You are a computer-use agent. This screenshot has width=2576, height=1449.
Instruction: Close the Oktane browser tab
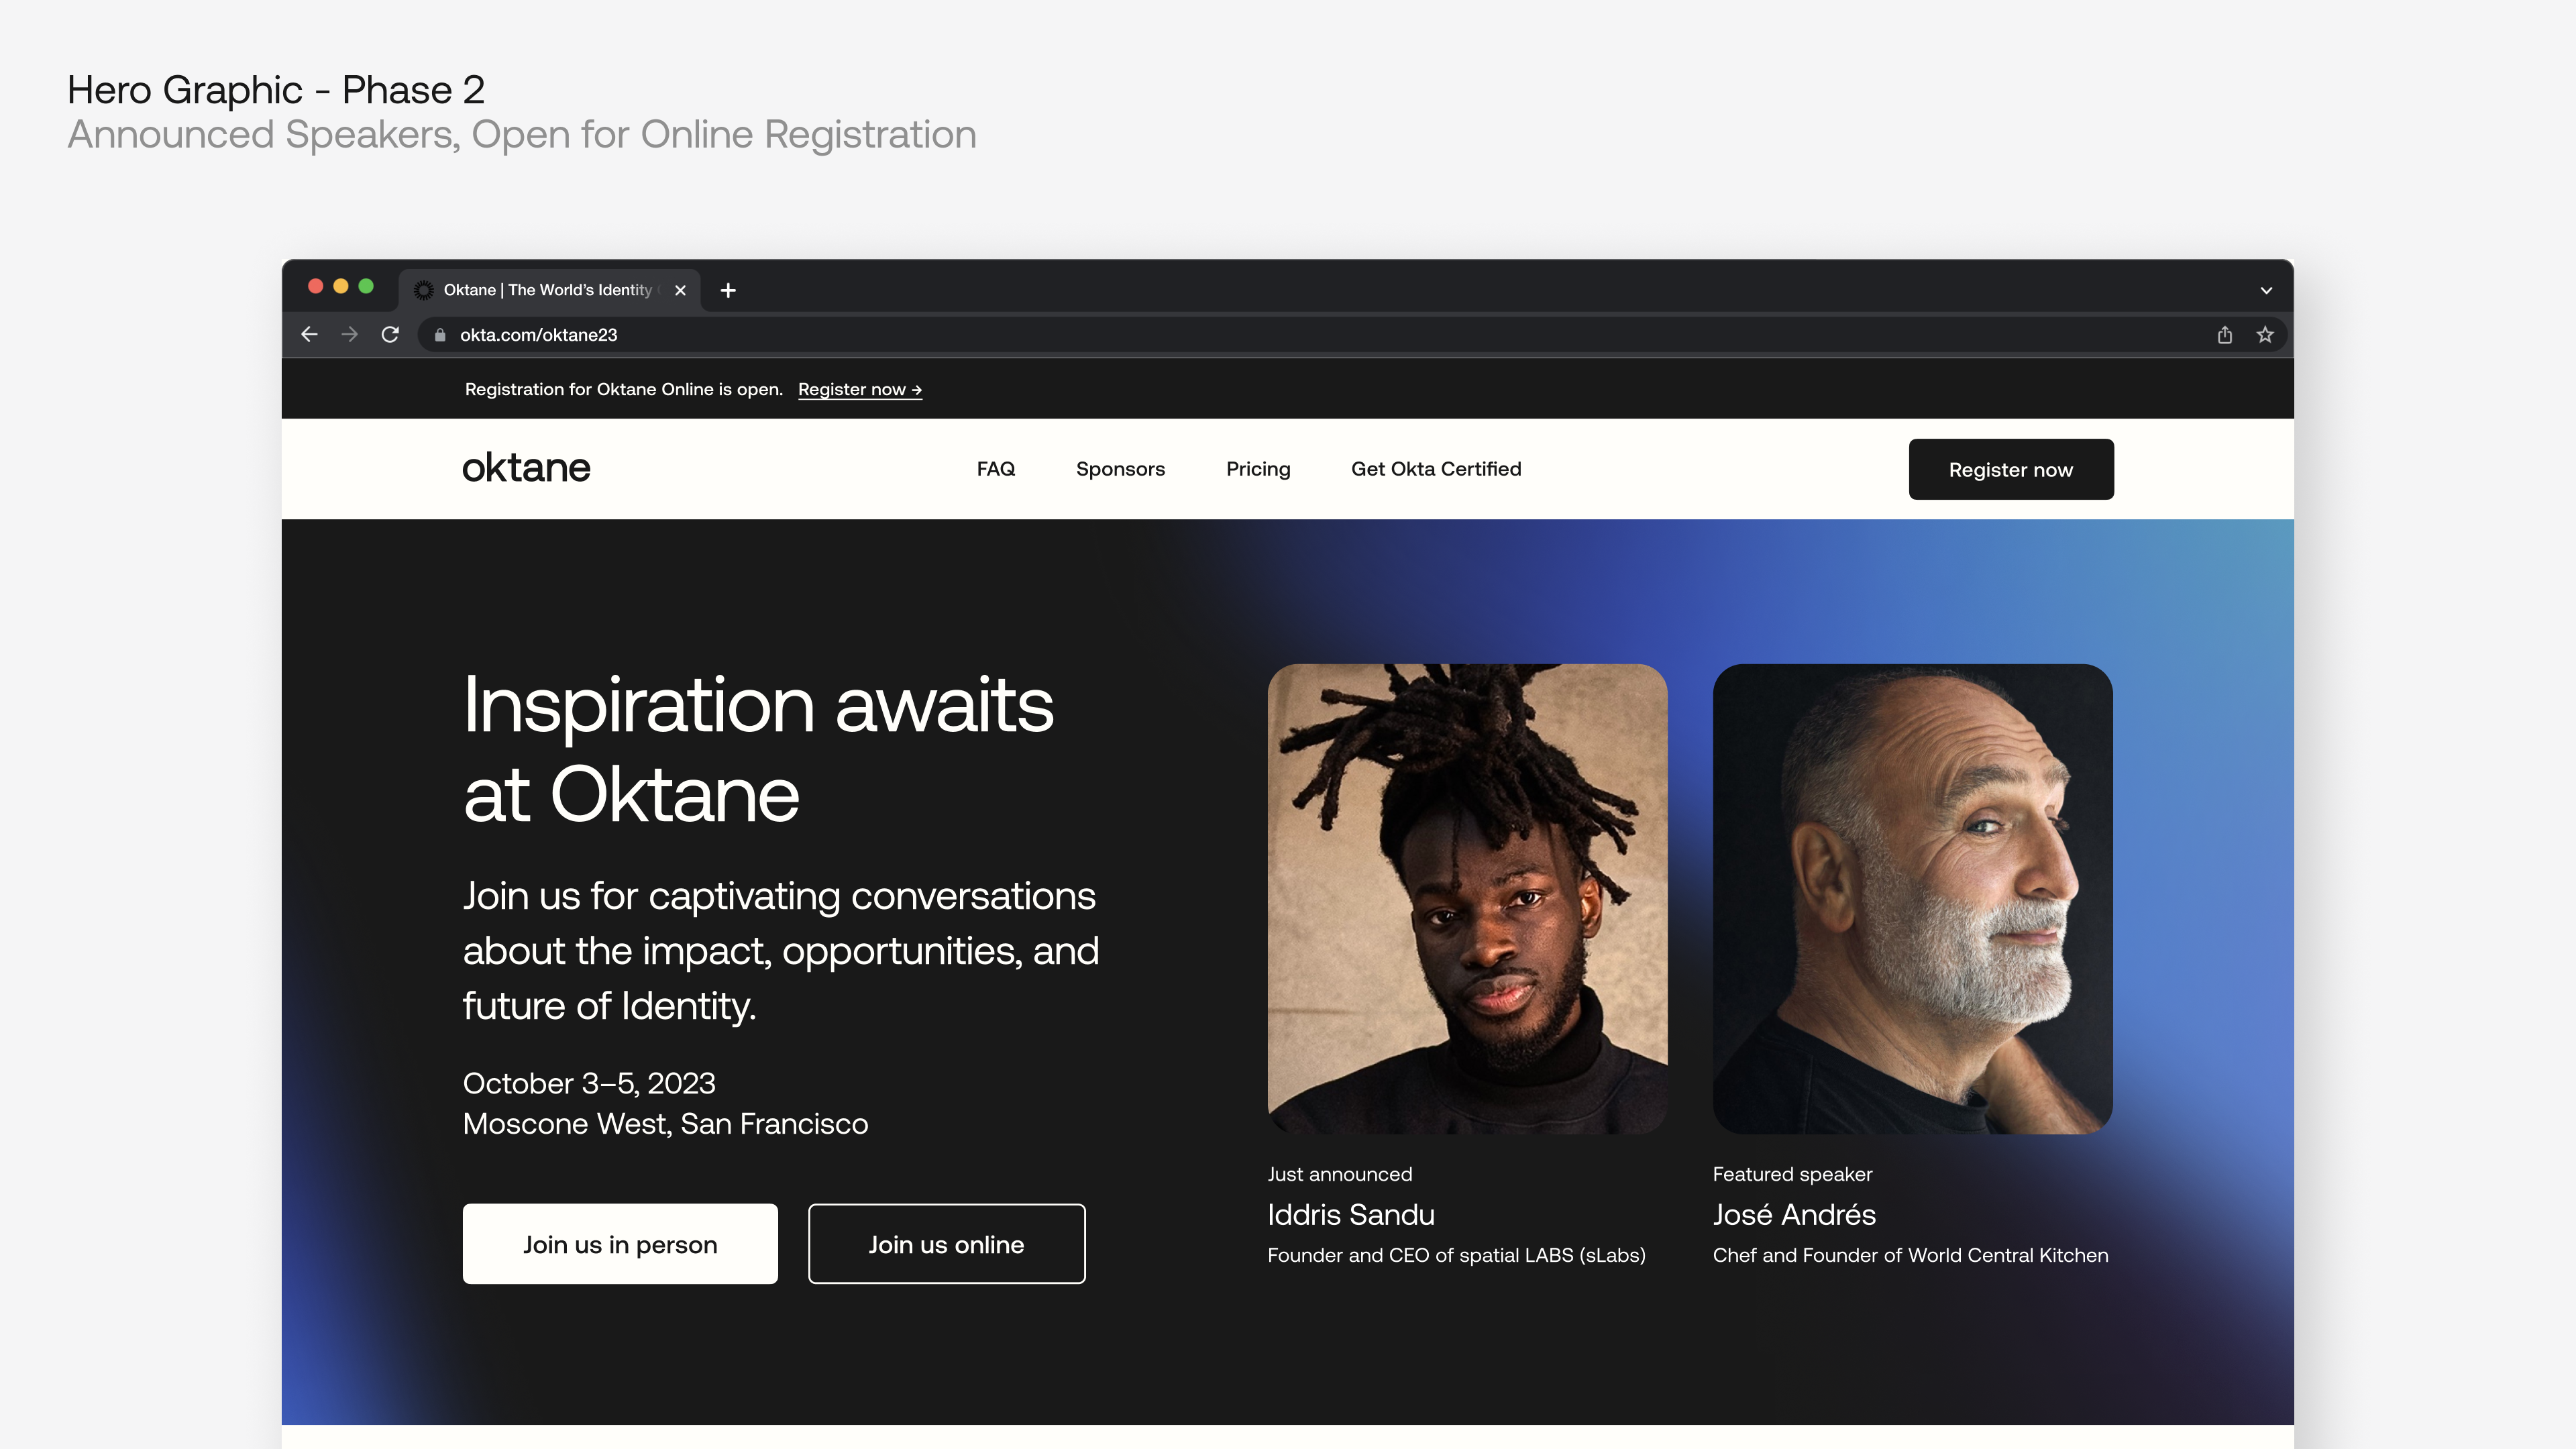tap(680, 290)
